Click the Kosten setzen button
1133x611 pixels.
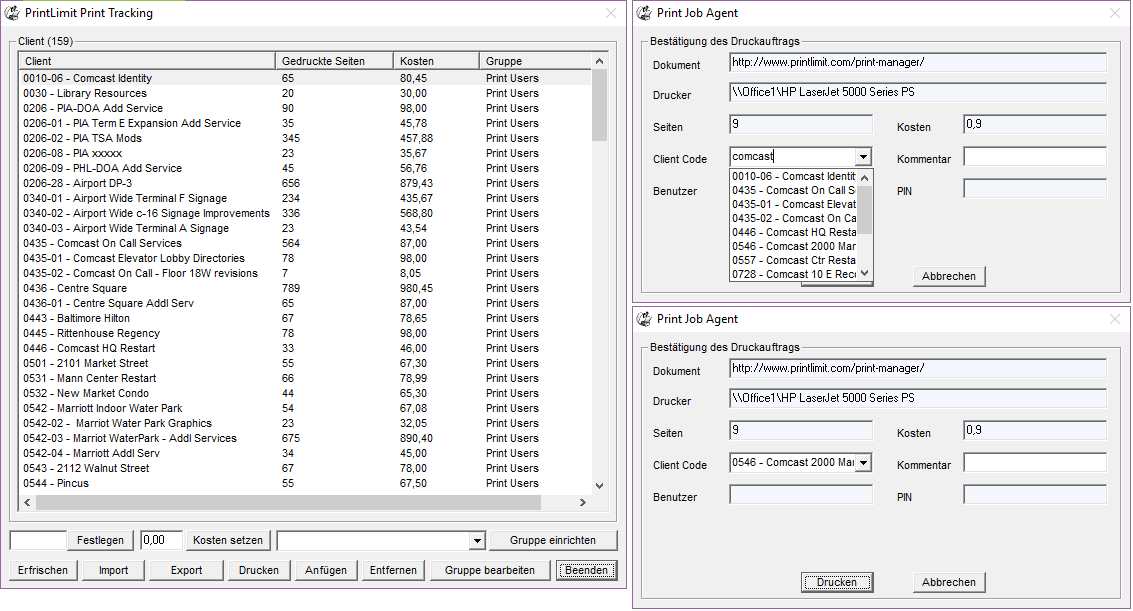228,540
